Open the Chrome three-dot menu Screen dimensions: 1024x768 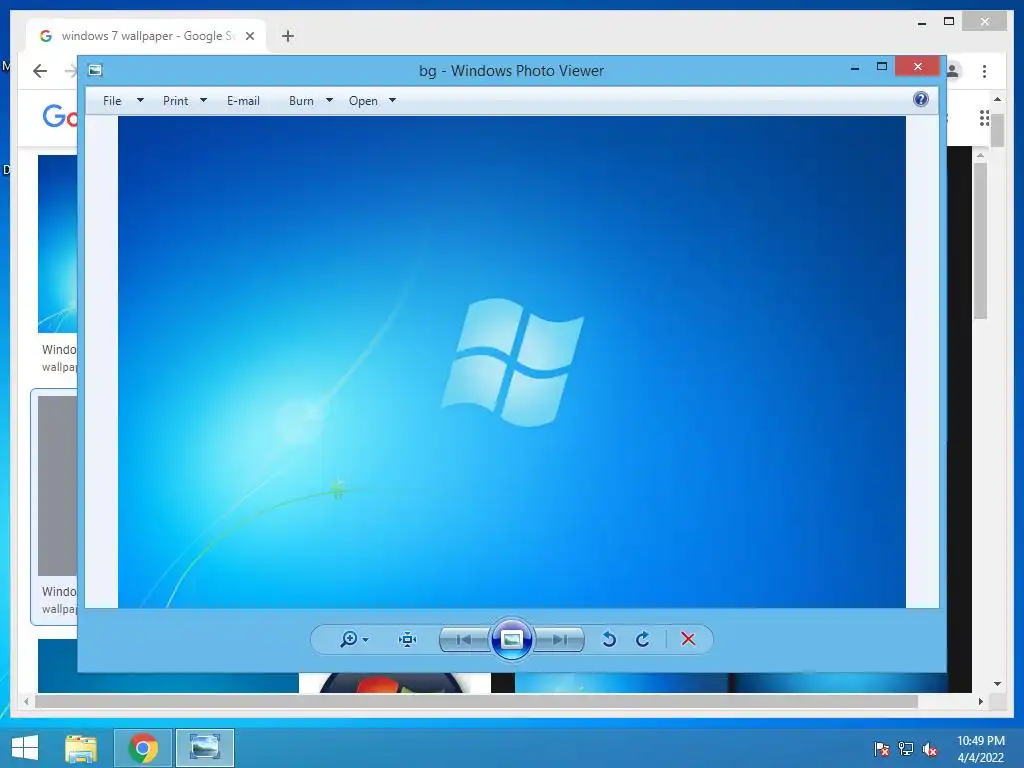[984, 71]
